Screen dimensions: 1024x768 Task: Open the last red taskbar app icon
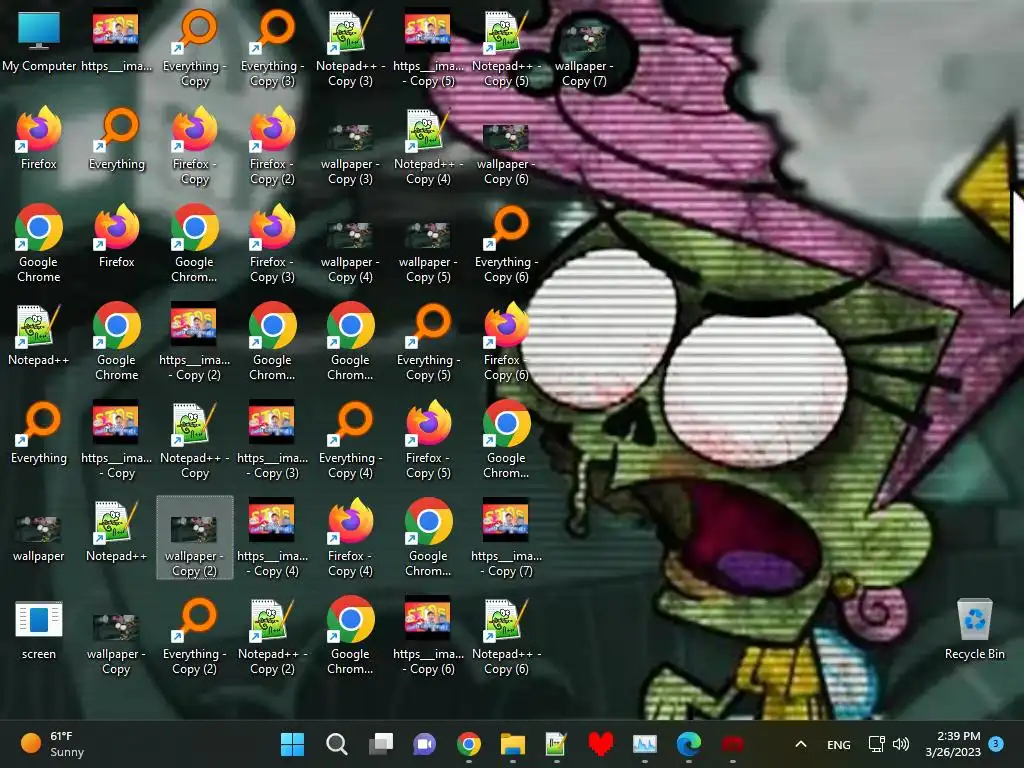[733, 744]
